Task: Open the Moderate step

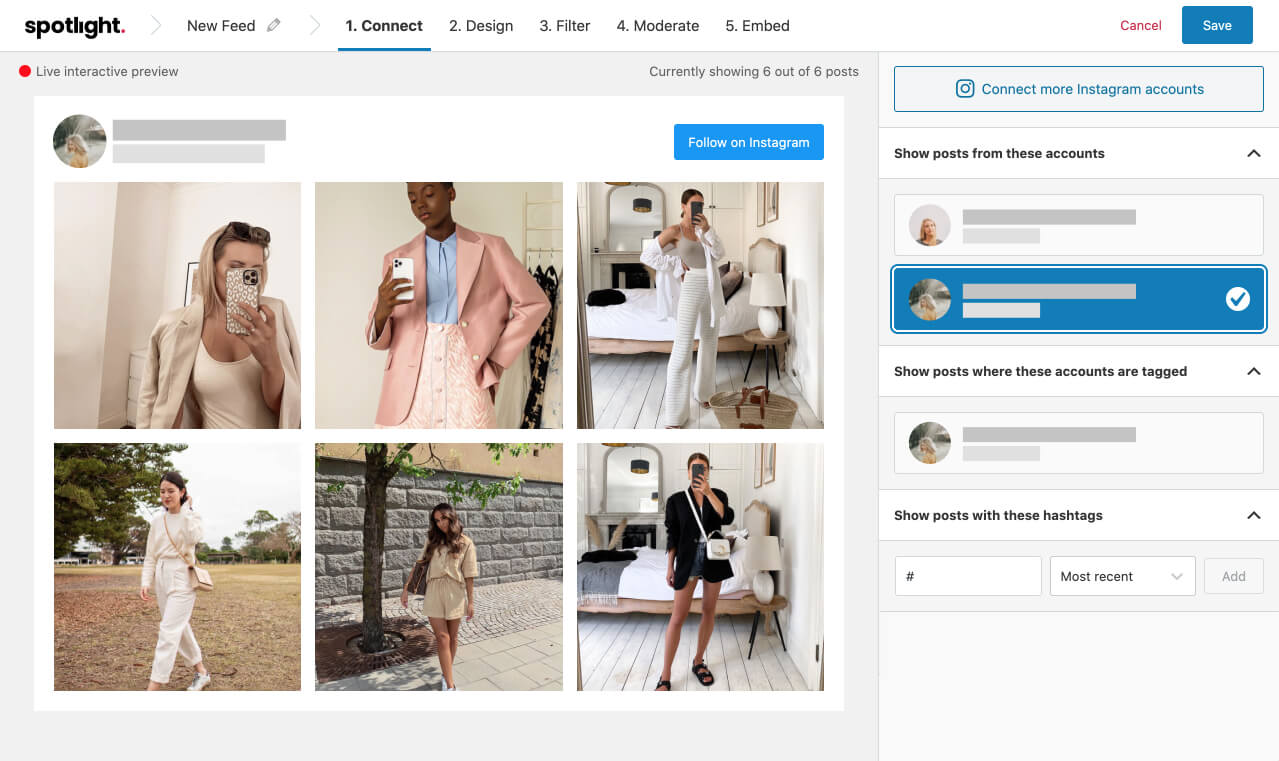Action: click(657, 25)
